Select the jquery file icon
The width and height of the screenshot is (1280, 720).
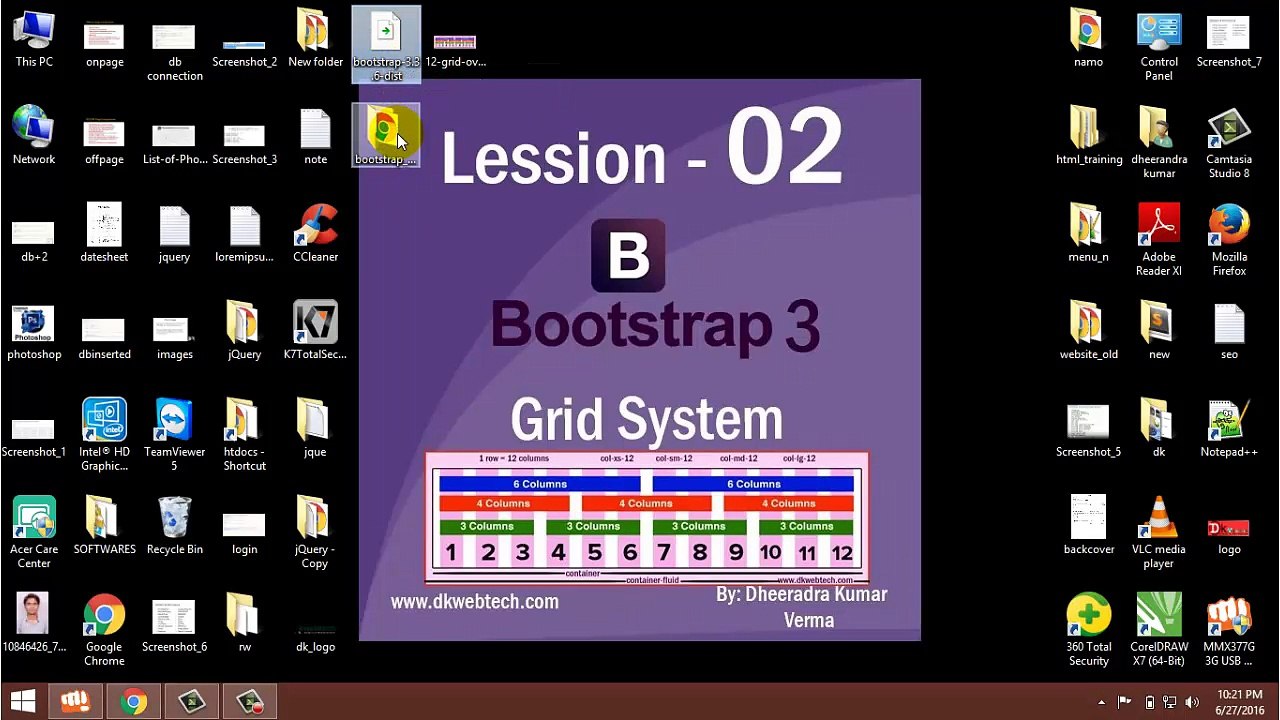pyautogui.click(x=174, y=234)
